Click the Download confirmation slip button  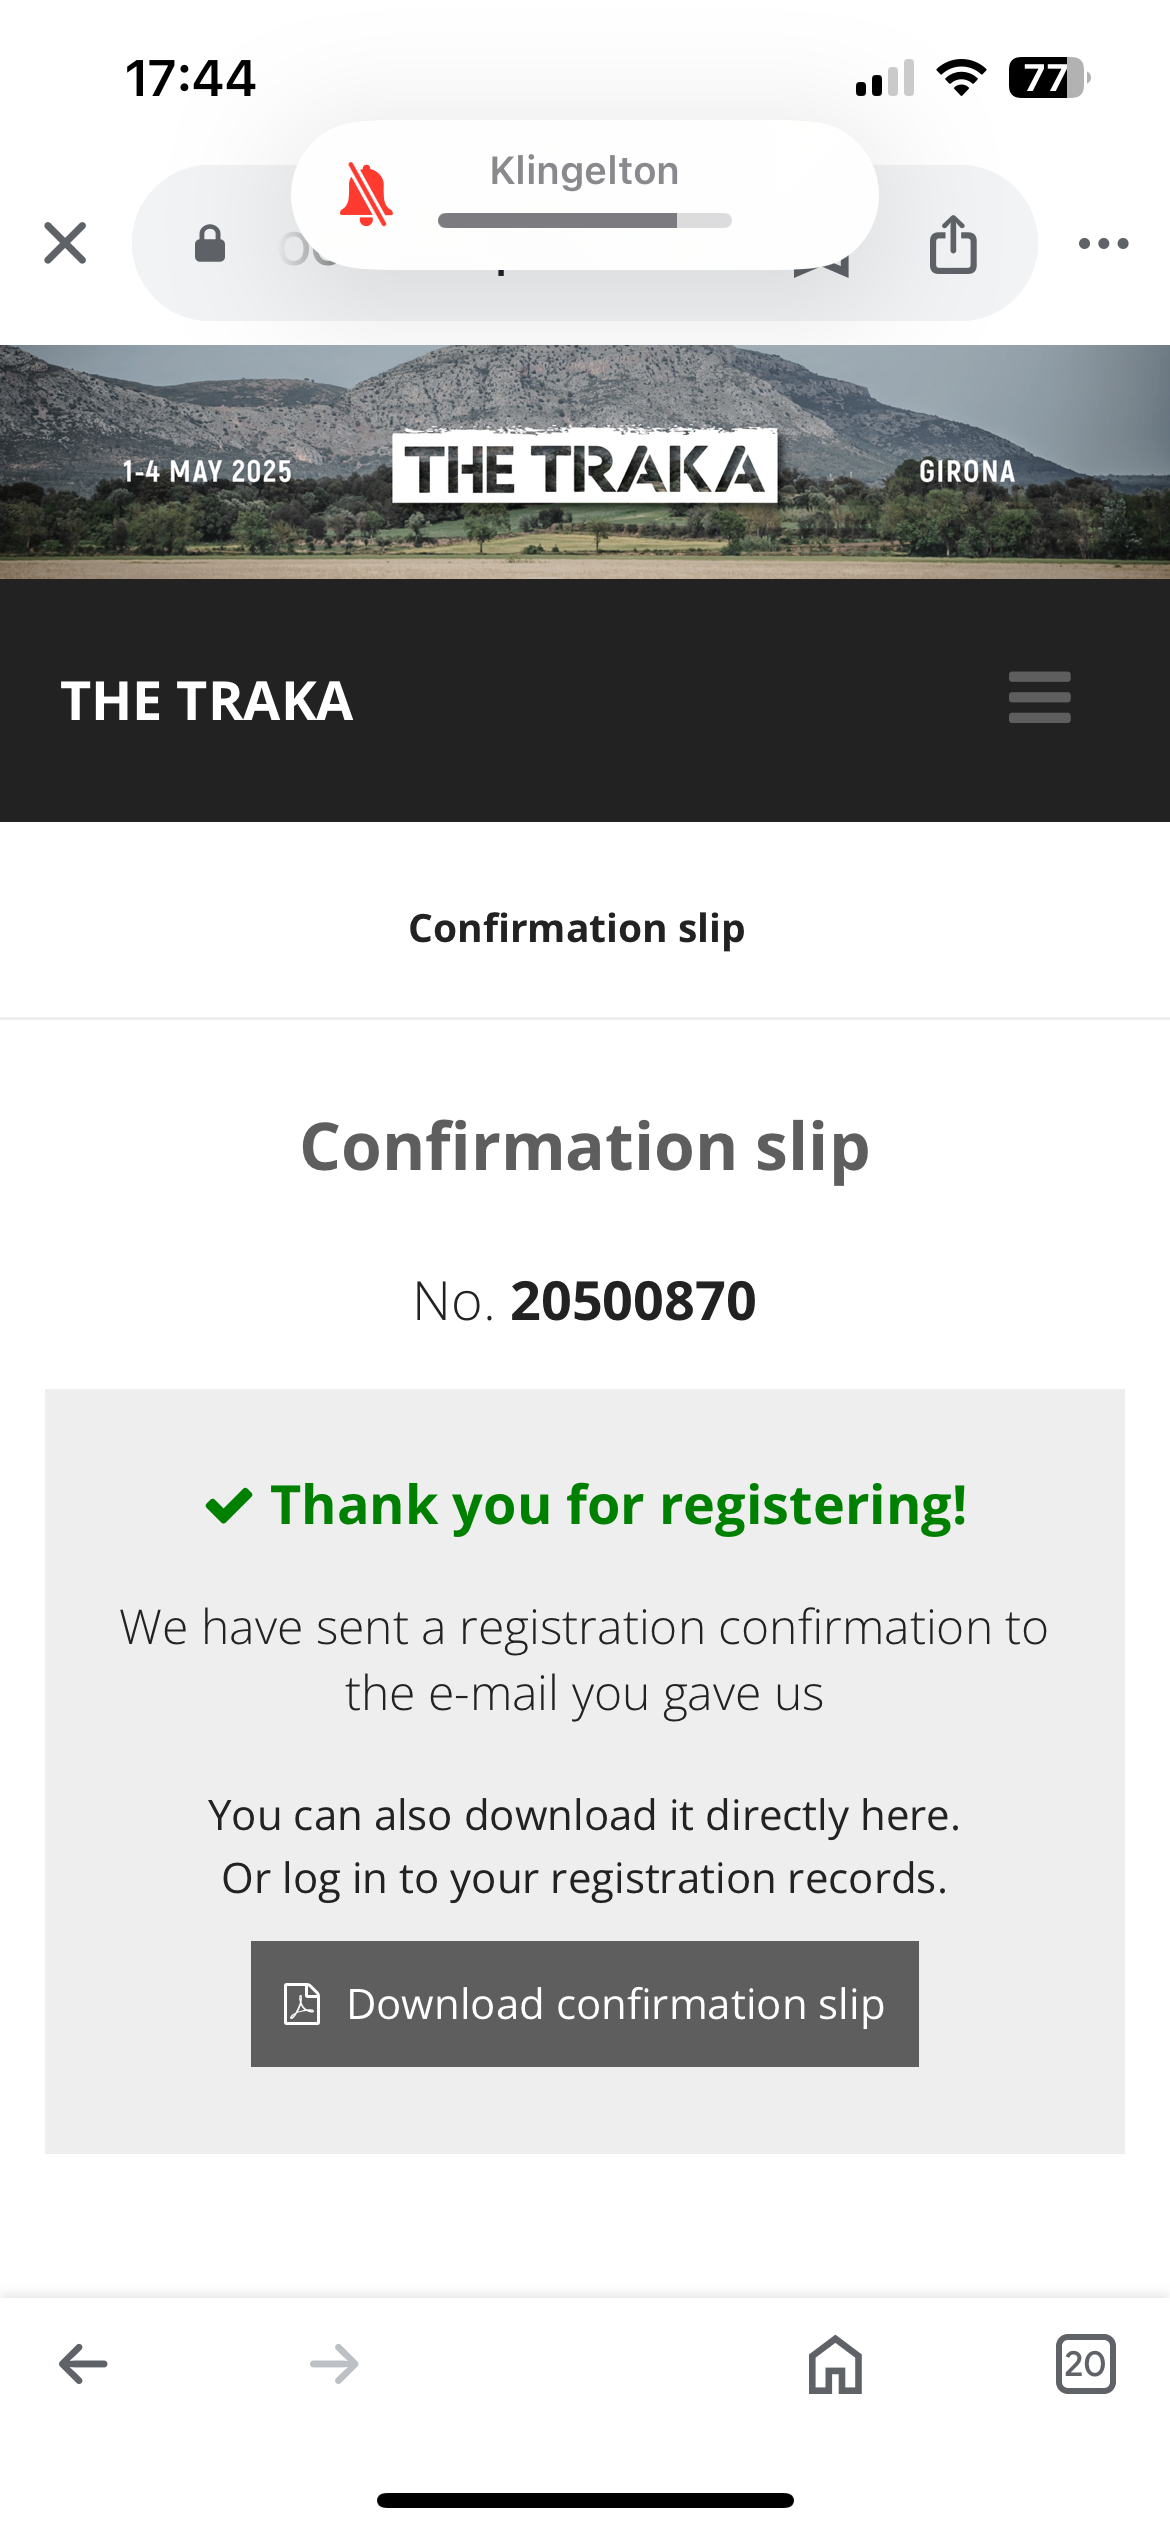pyautogui.click(x=584, y=2004)
